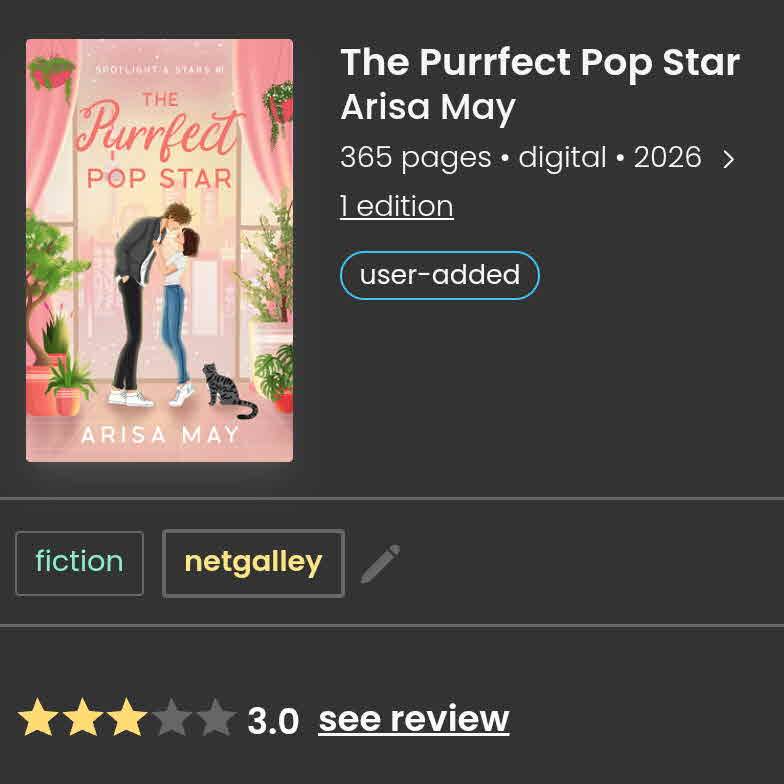Open The Purrfect Pop Star cover image

[x=159, y=250]
